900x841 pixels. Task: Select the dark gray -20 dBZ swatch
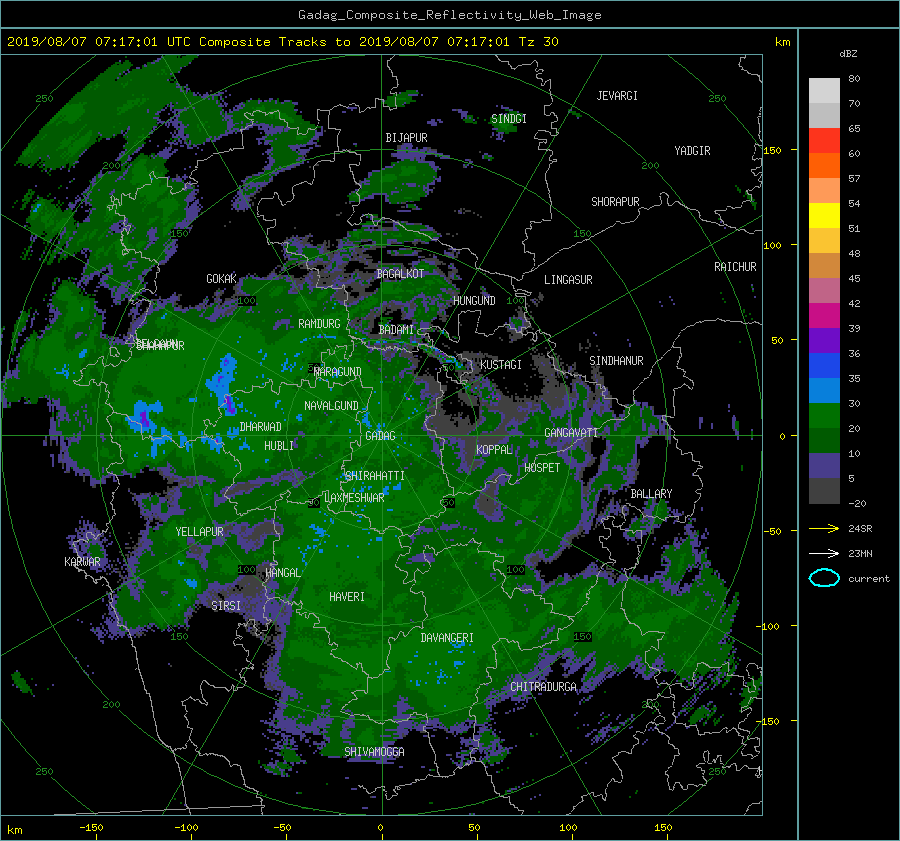824,490
